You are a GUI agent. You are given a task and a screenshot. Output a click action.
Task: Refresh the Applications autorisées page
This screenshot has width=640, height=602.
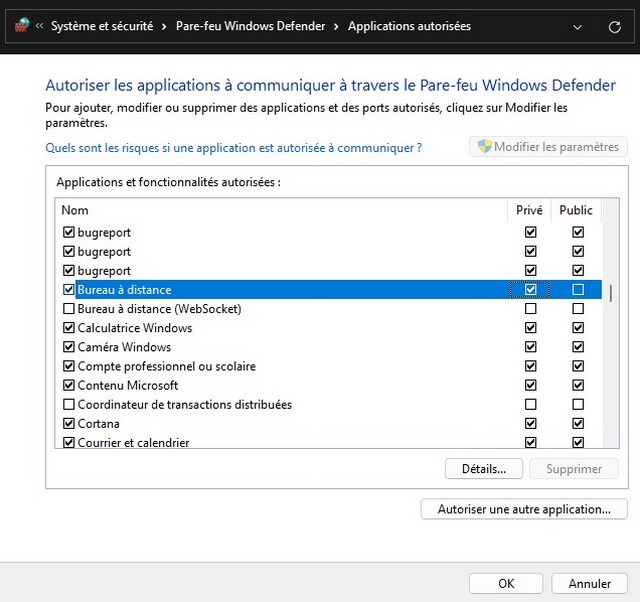pos(614,27)
